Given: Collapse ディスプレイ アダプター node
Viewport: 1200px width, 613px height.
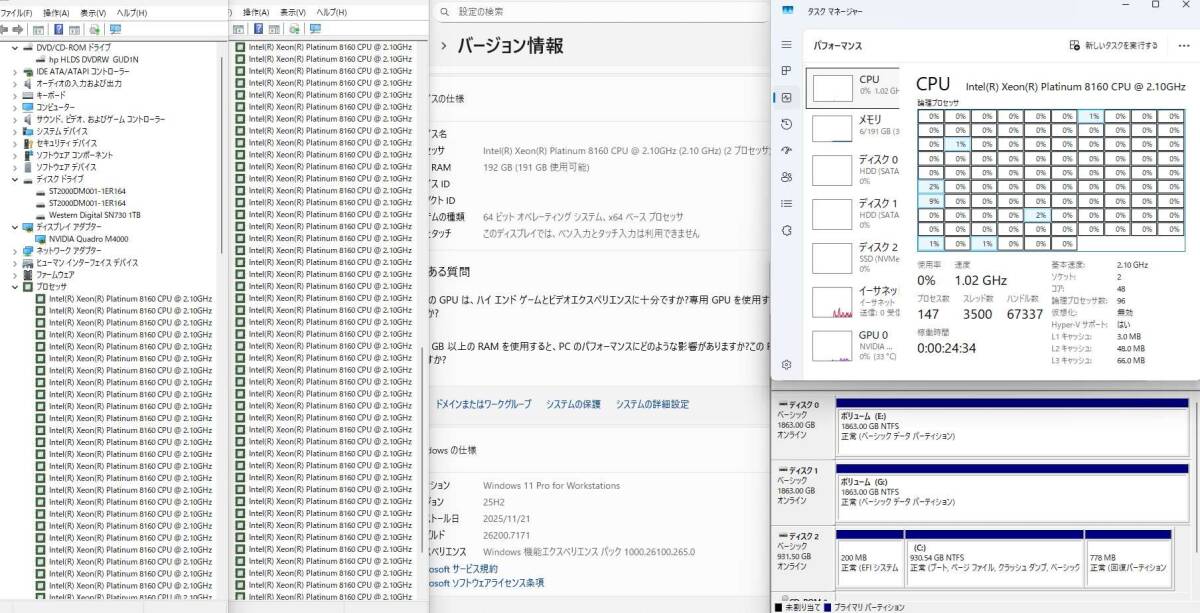Looking at the screenshot, I should [x=14, y=227].
